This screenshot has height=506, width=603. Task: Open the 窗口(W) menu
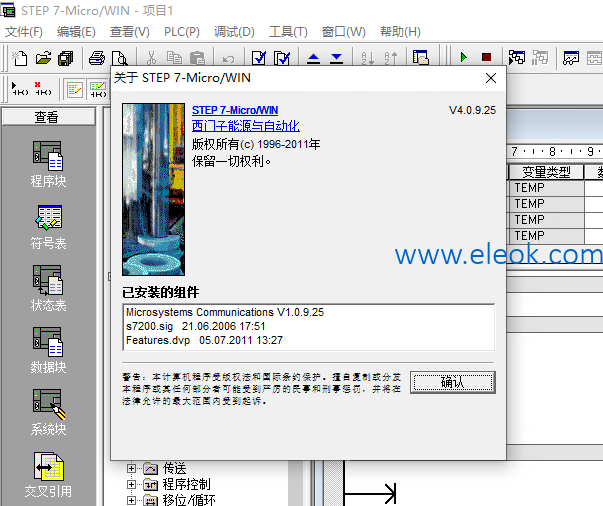click(x=344, y=32)
